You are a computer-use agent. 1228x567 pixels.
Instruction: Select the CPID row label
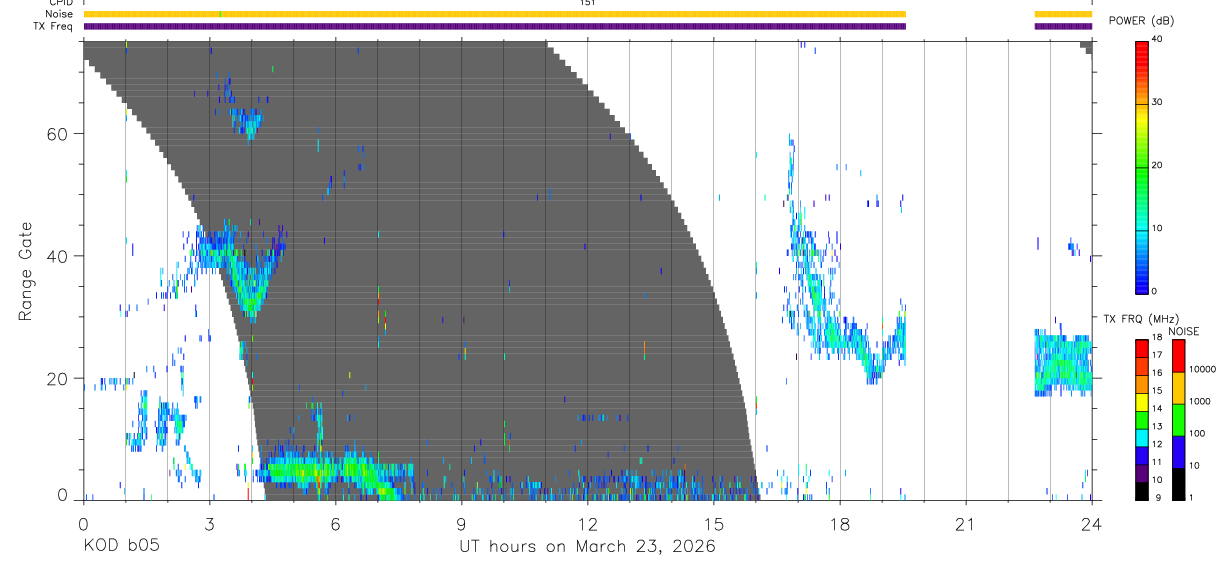coord(61,3)
